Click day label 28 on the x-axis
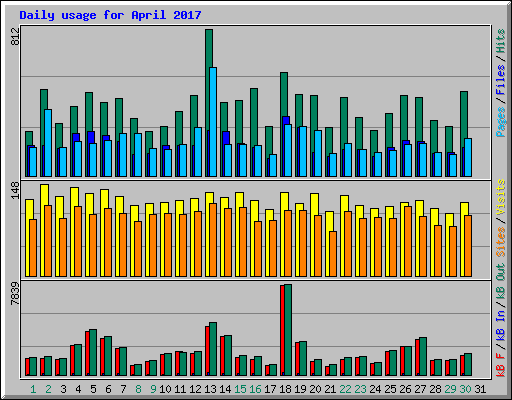The image size is (512, 400). click(435, 389)
